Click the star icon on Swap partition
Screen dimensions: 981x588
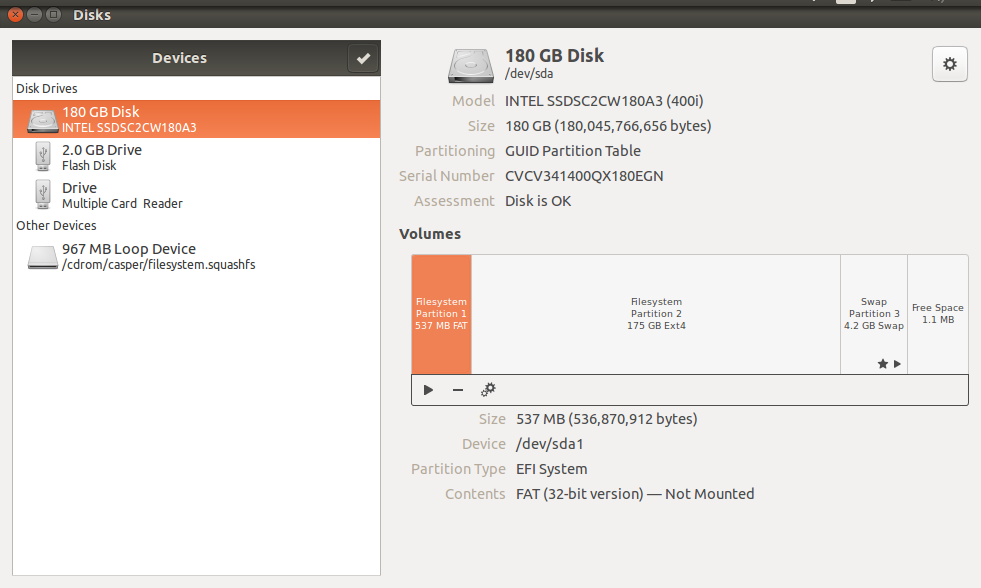pyautogui.click(x=883, y=364)
